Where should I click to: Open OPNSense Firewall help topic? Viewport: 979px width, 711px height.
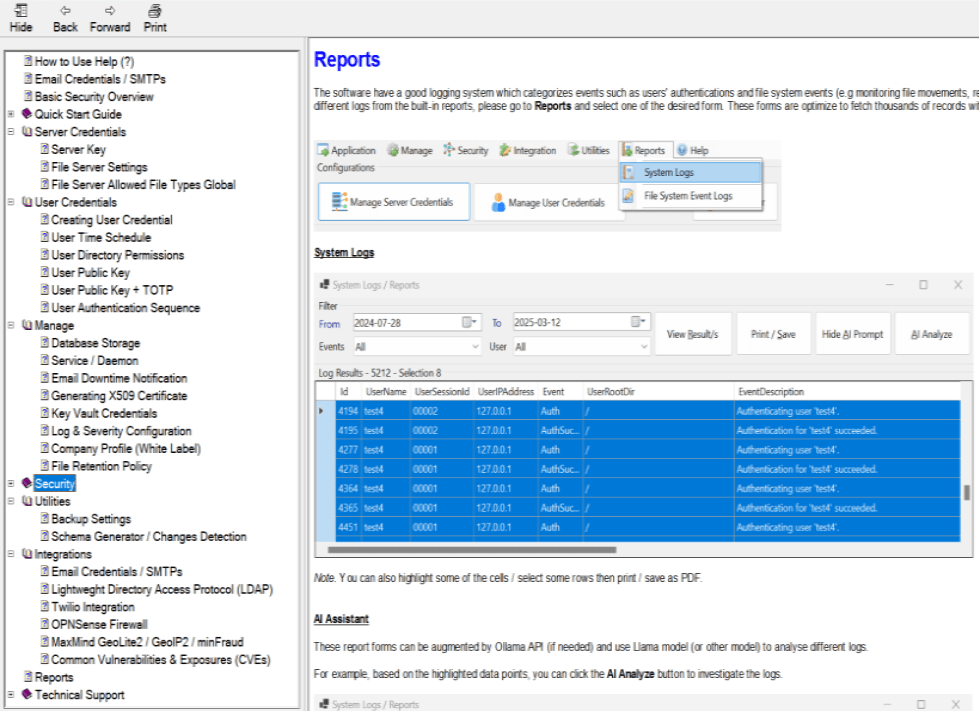99,624
